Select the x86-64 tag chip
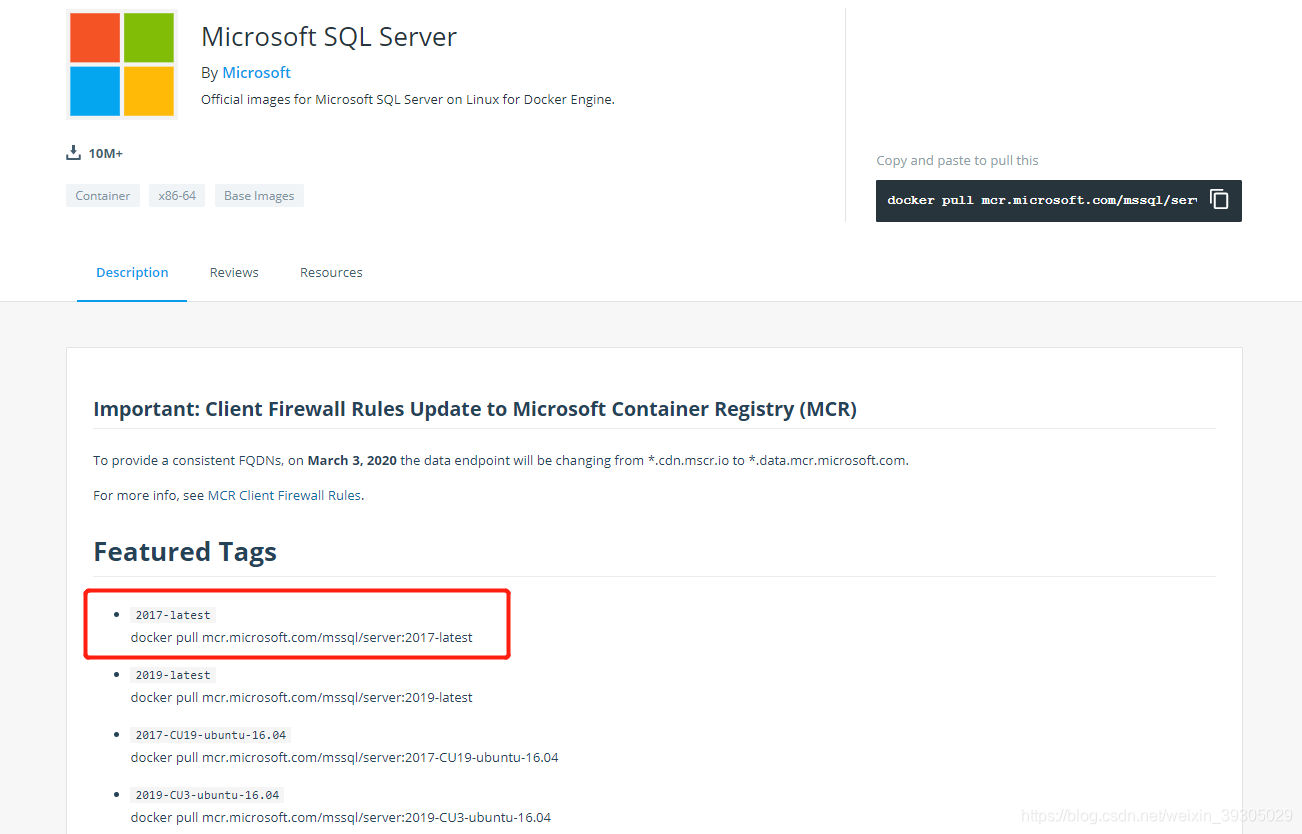The height and width of the screenshot is (834, 1302). (177, 196)
